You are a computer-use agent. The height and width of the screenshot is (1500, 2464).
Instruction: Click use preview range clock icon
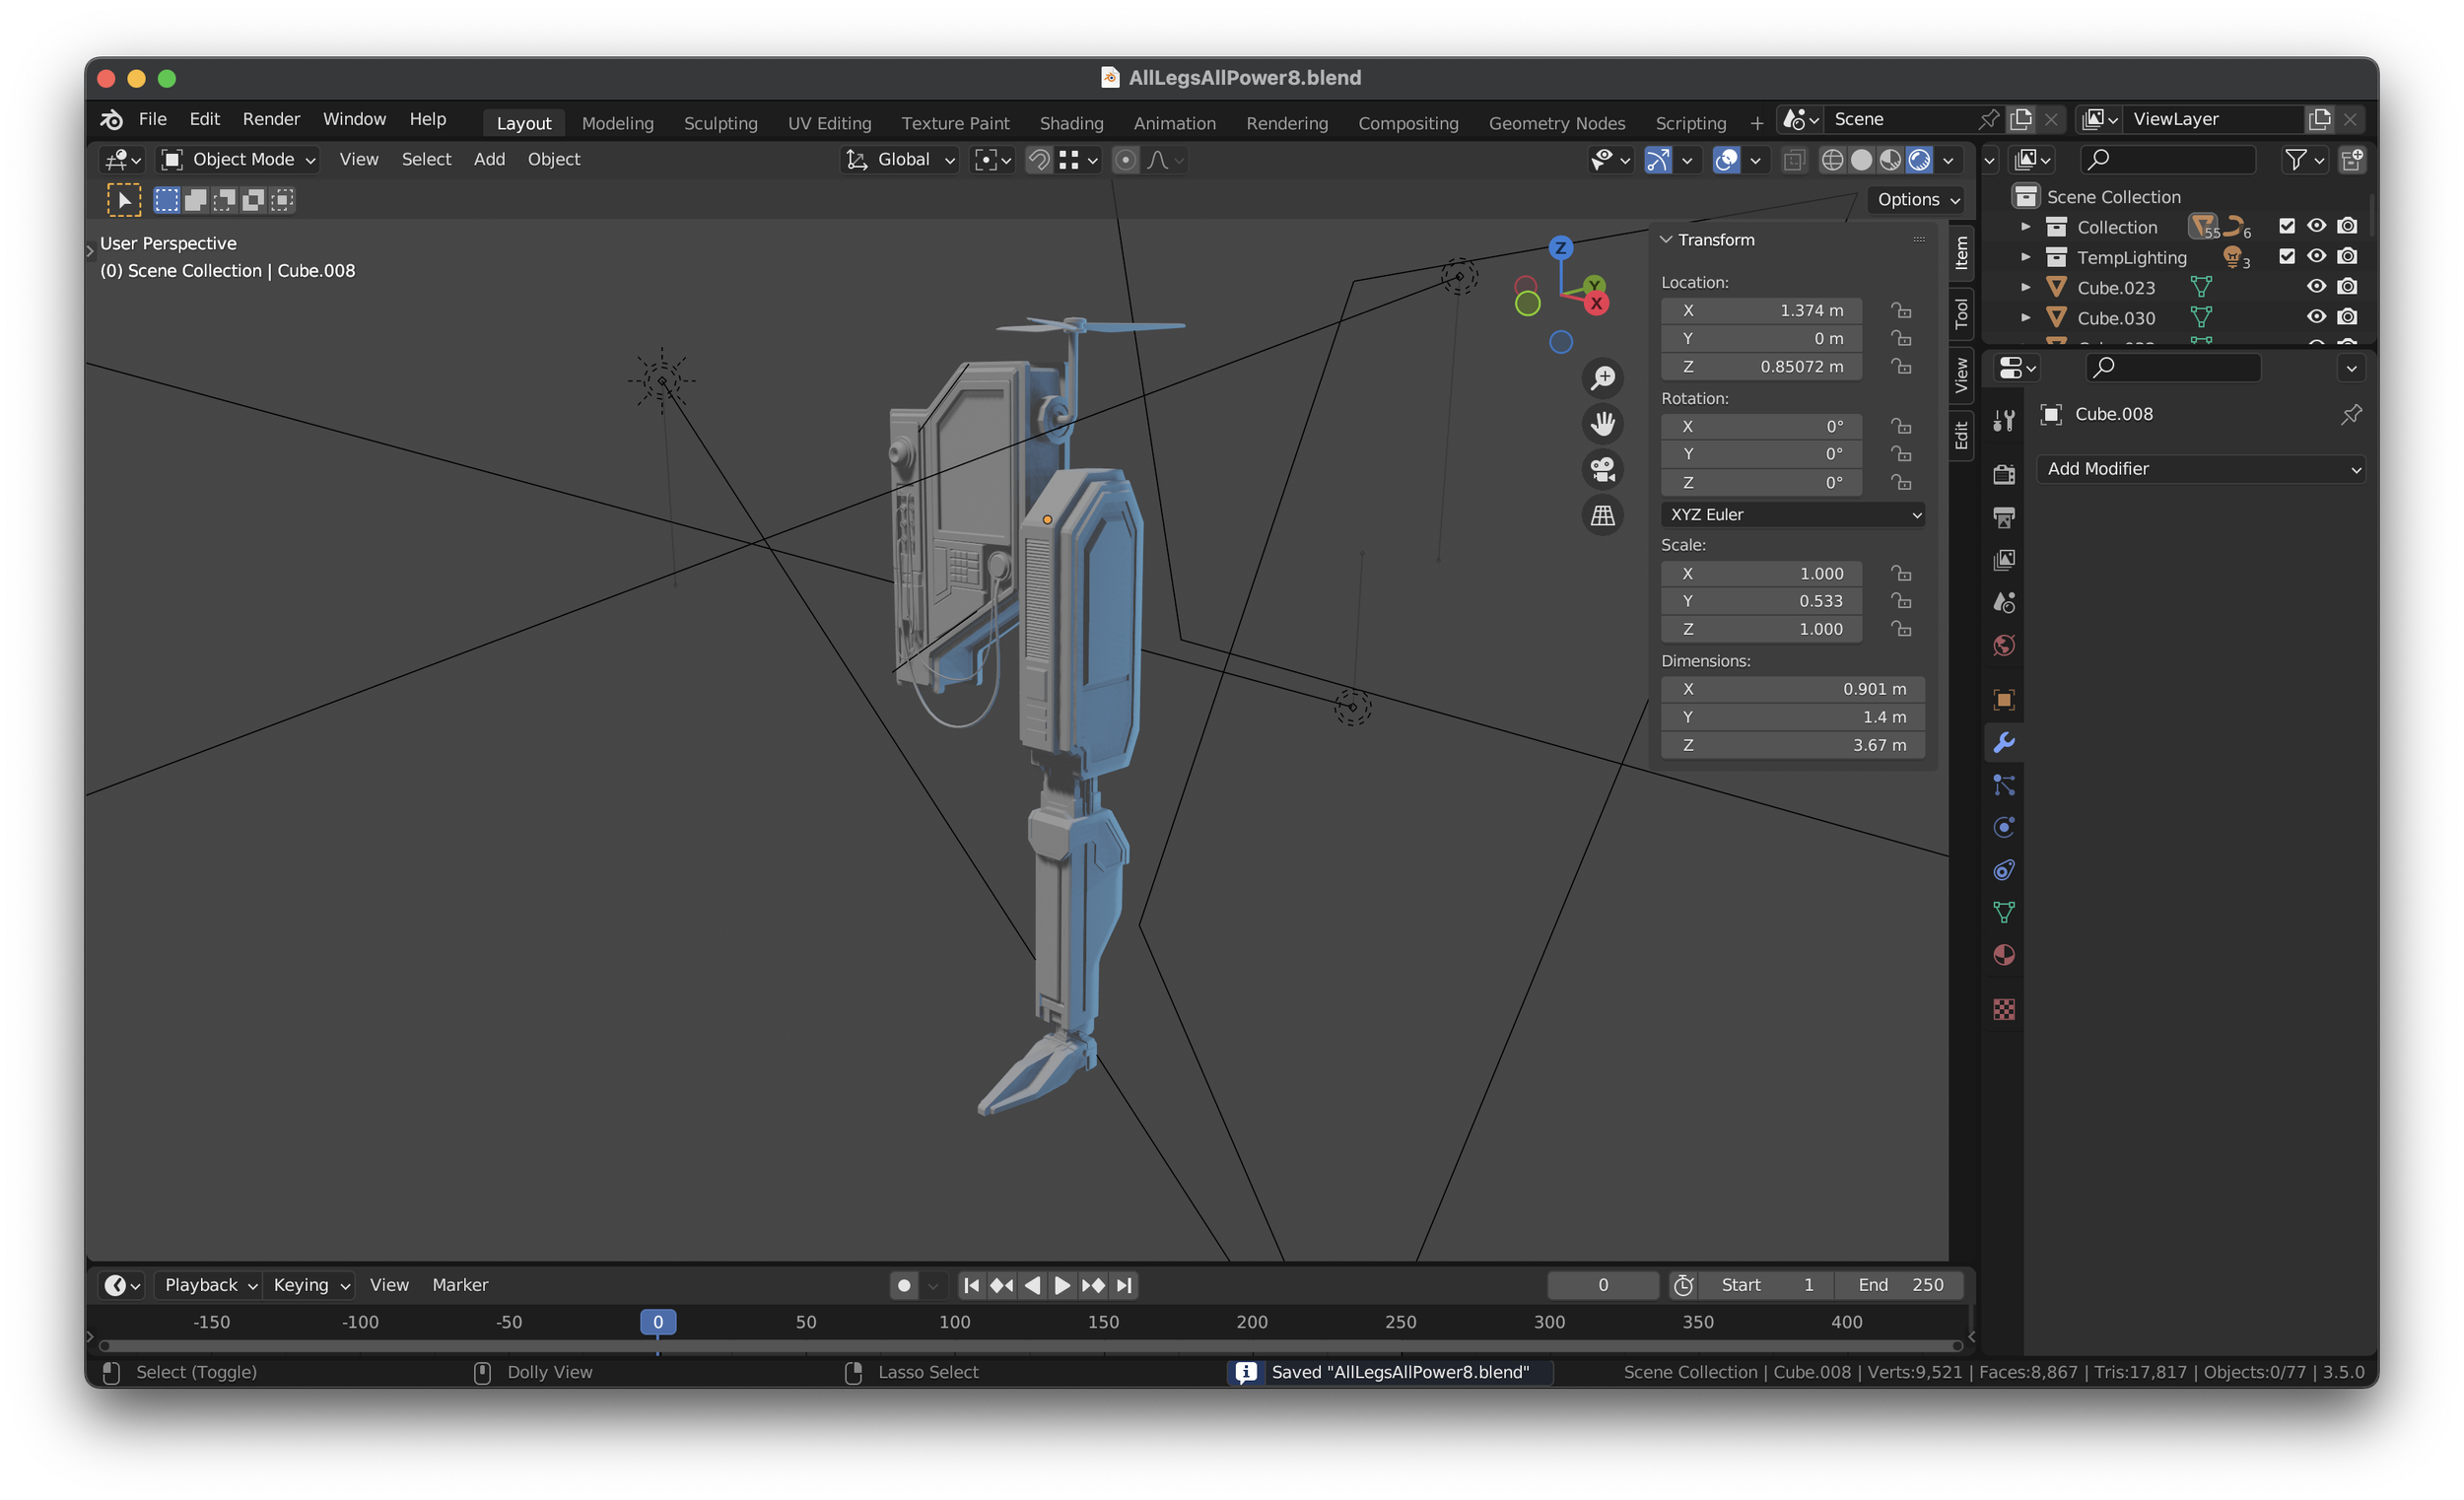point(1683,1285)
